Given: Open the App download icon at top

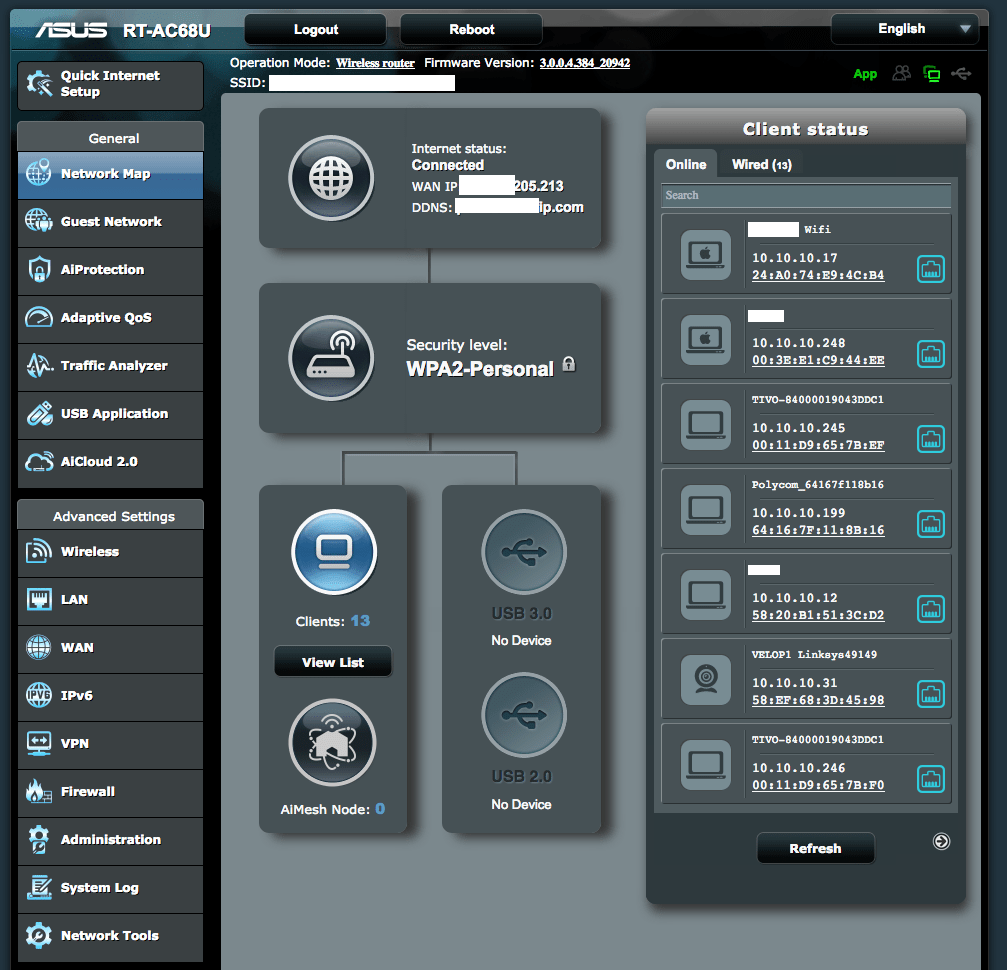Looking at the screenshot, I should 865,73.
